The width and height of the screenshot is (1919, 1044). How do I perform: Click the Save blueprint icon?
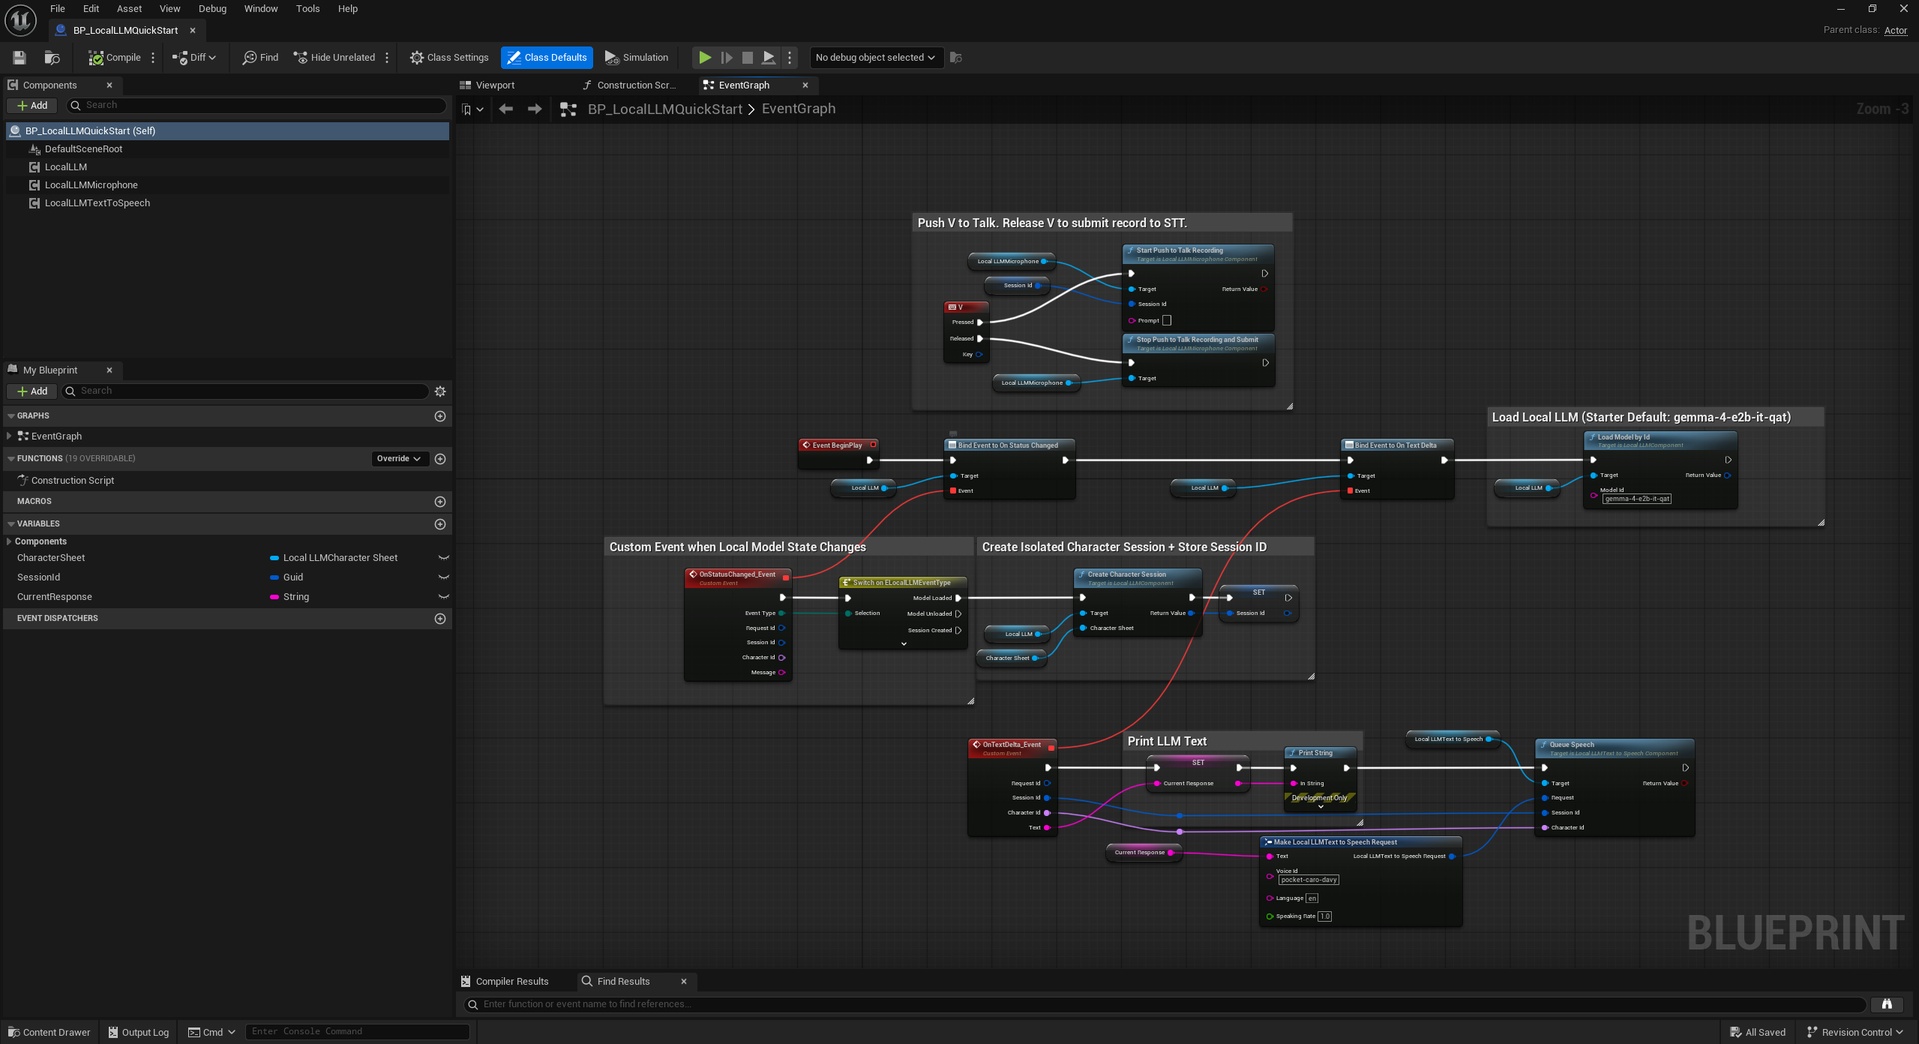coord(19,57)
